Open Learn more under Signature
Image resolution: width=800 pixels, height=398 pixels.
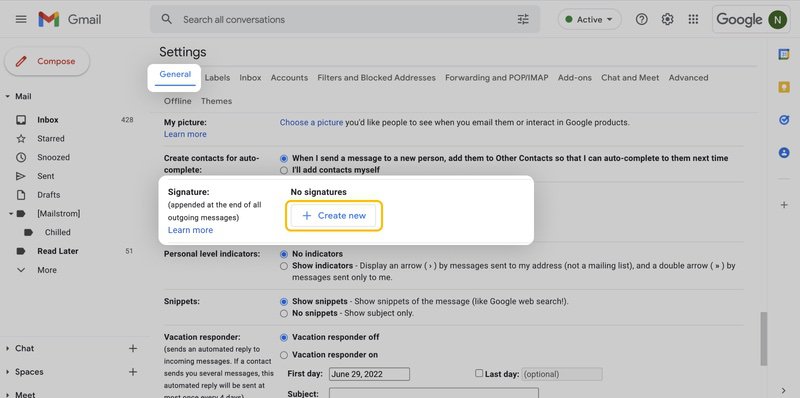tap(190, 230)
